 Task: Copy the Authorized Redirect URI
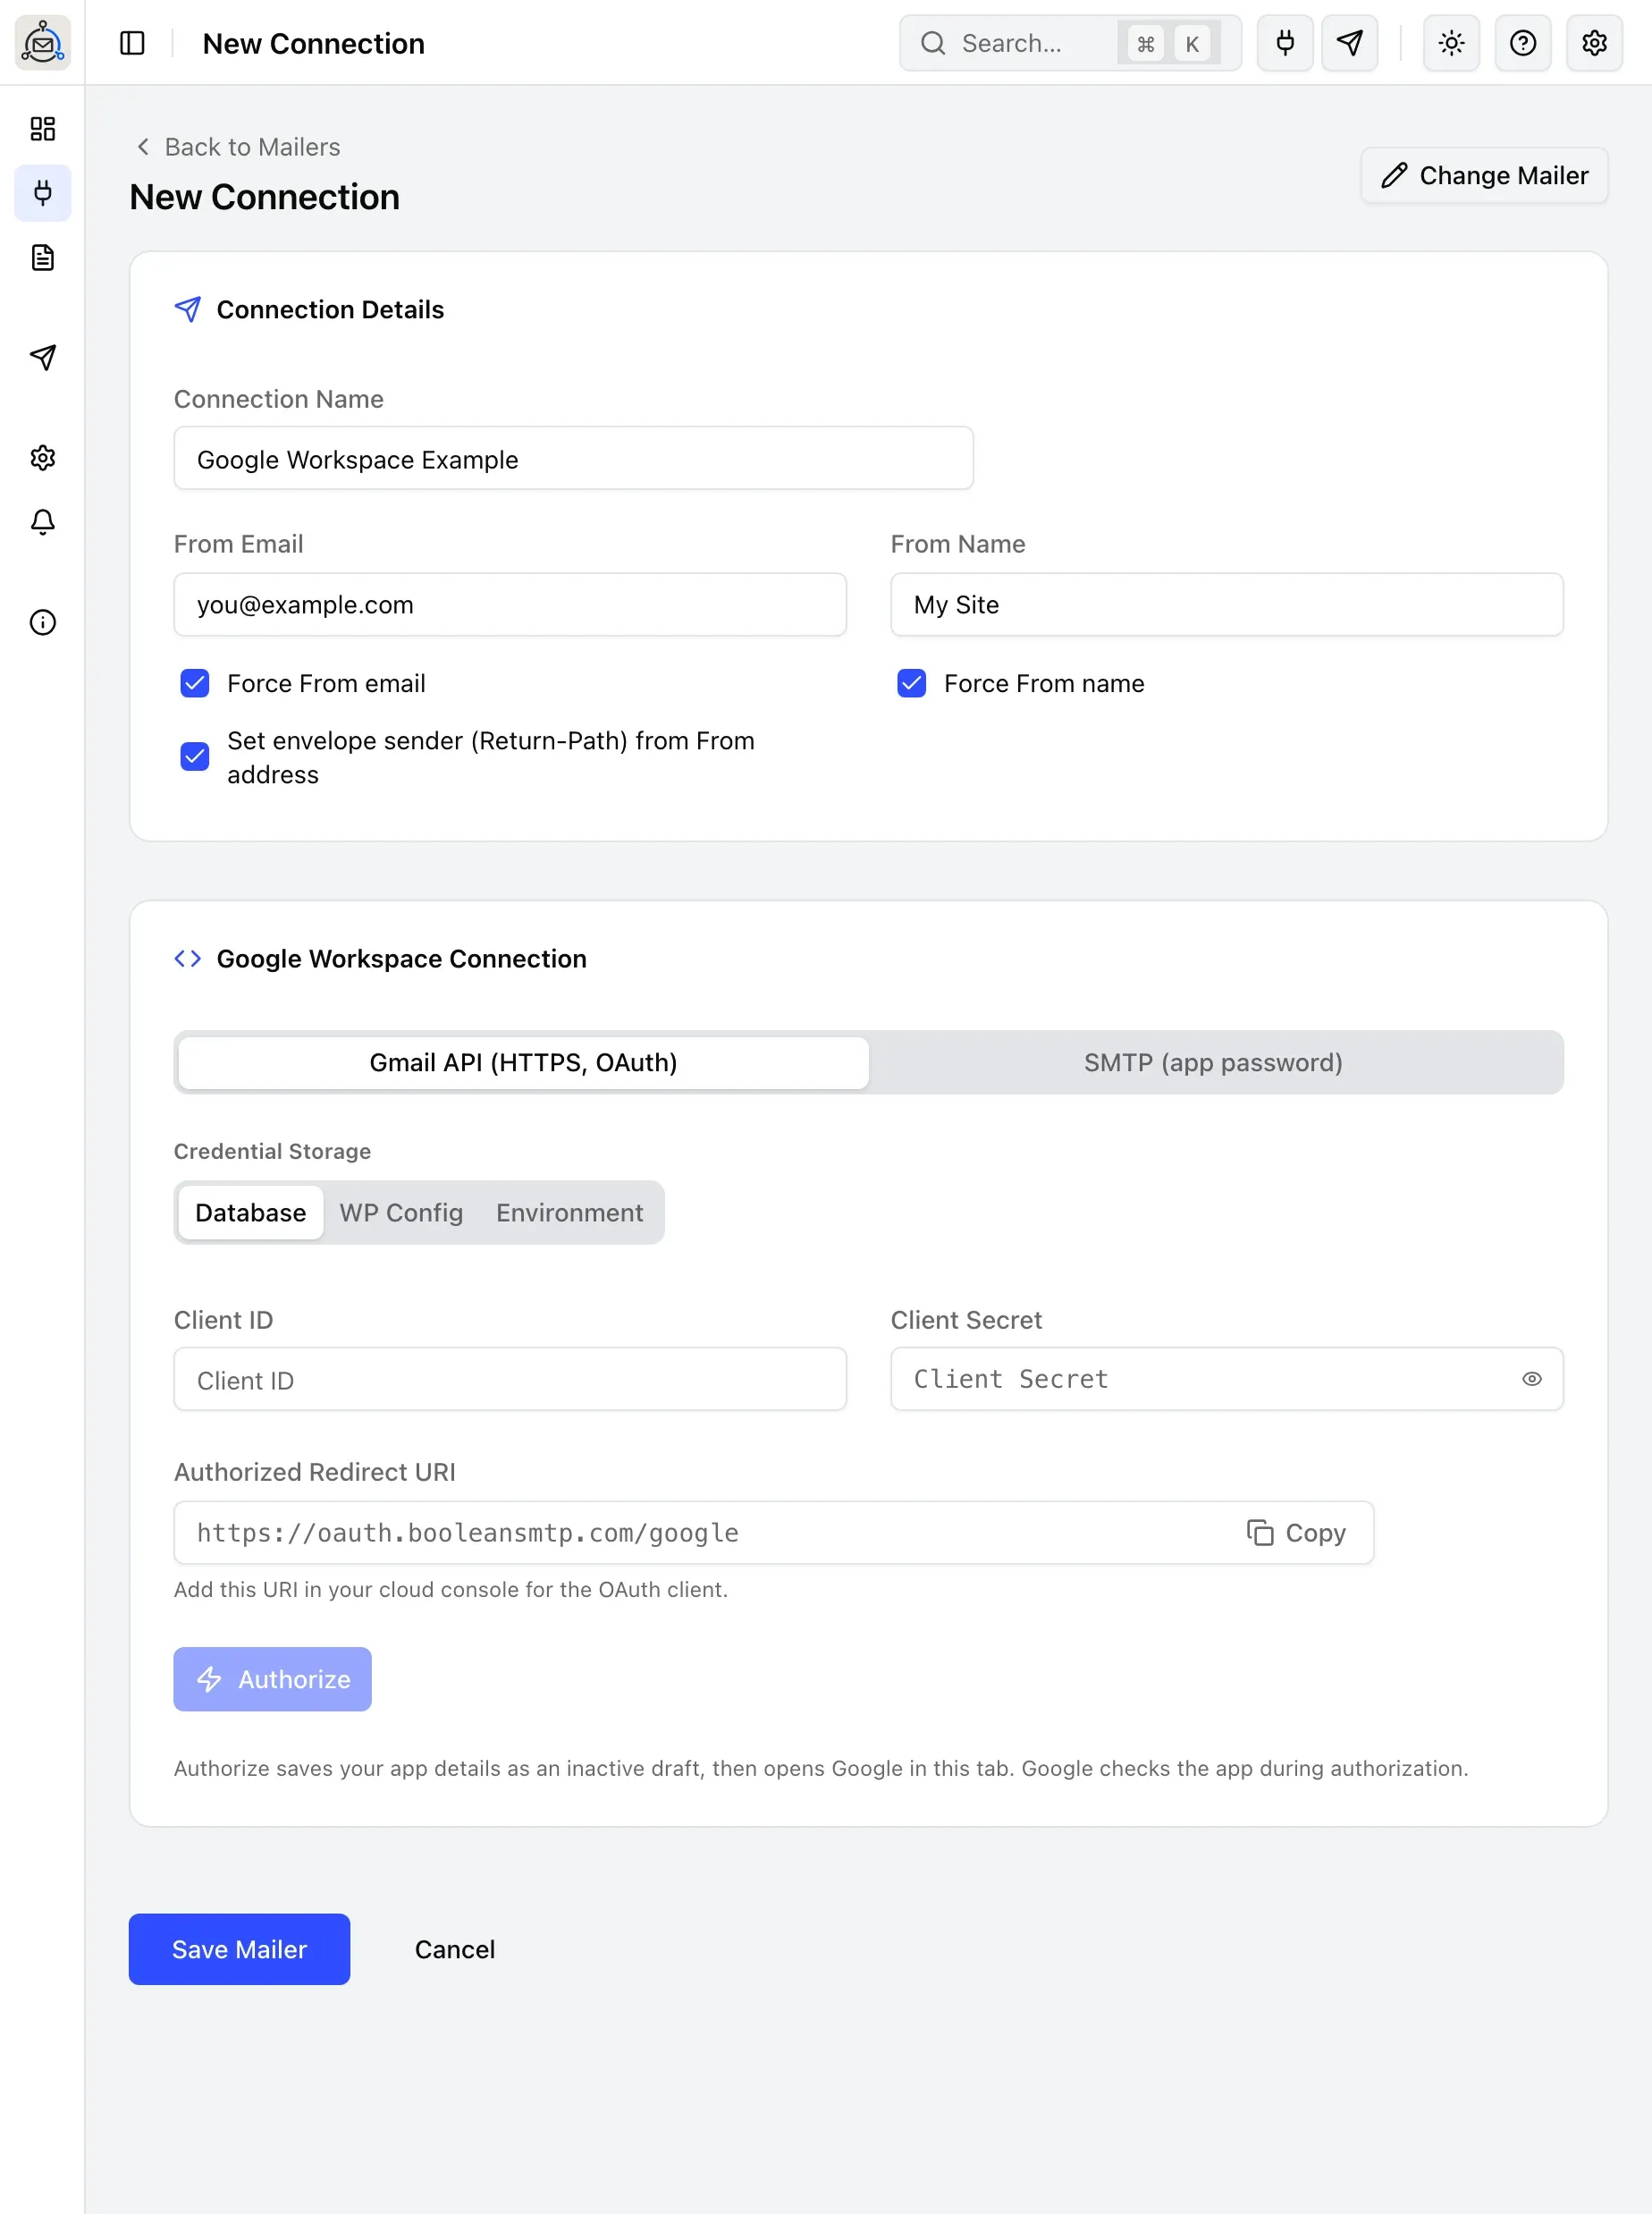point(1296,1533)
